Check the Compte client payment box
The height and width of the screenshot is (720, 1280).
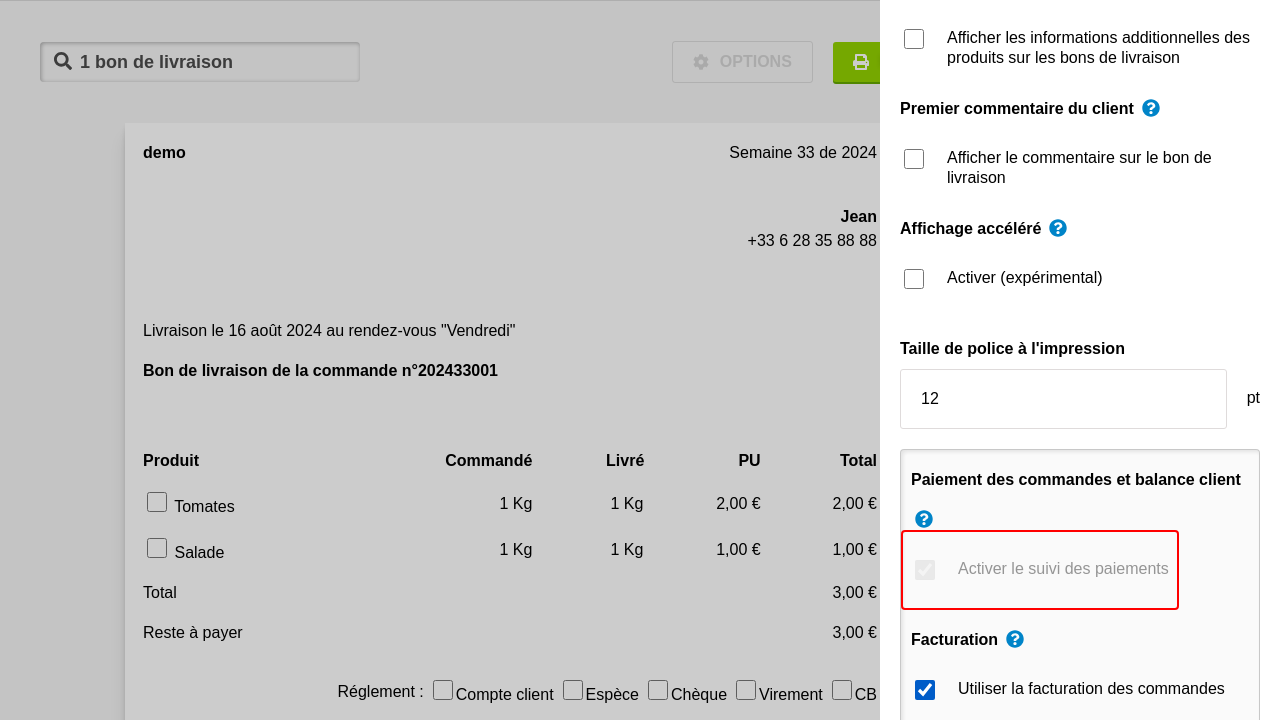click(x=443, y=690)
